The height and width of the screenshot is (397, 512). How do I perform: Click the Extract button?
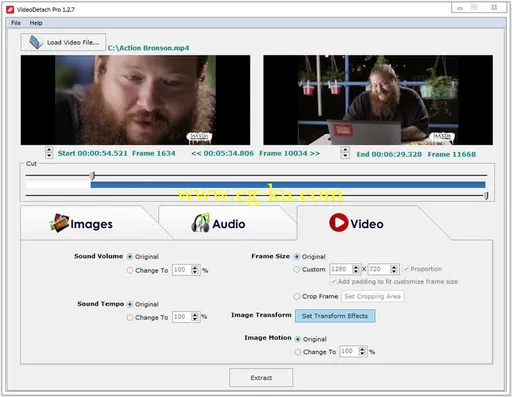261,378
